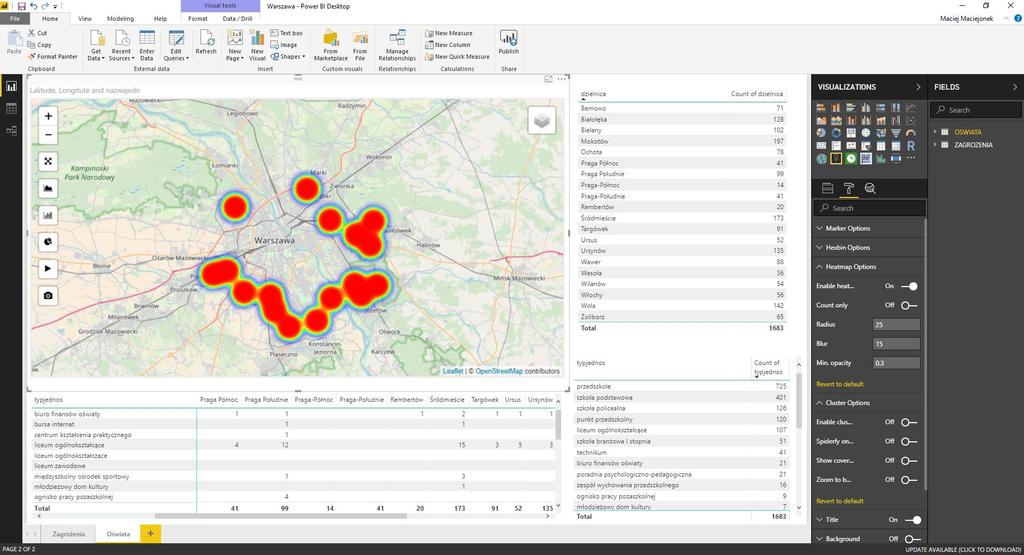Open the Analytics magnifier tab
Image resolution: width=1024 pixels, height=555 pixels.
click(x=870, y=189)
